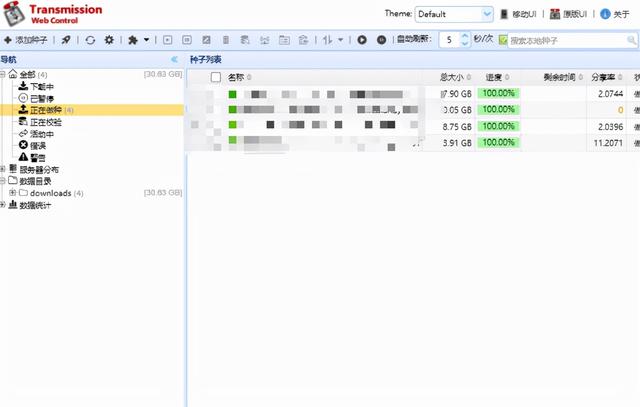Click the share ratio value 11.2071

608,143
